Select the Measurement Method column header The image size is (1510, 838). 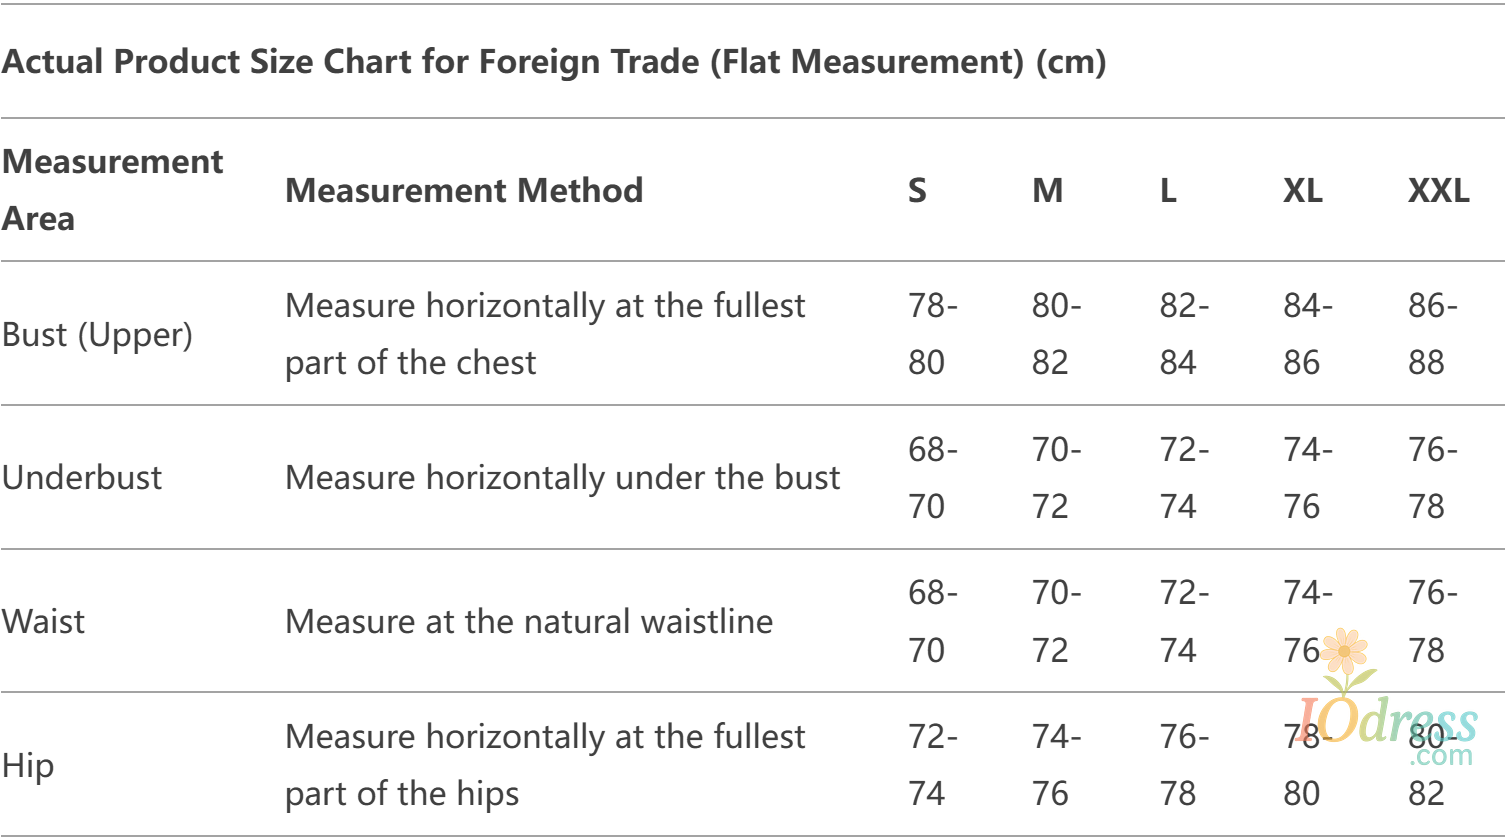pos(464,190)
